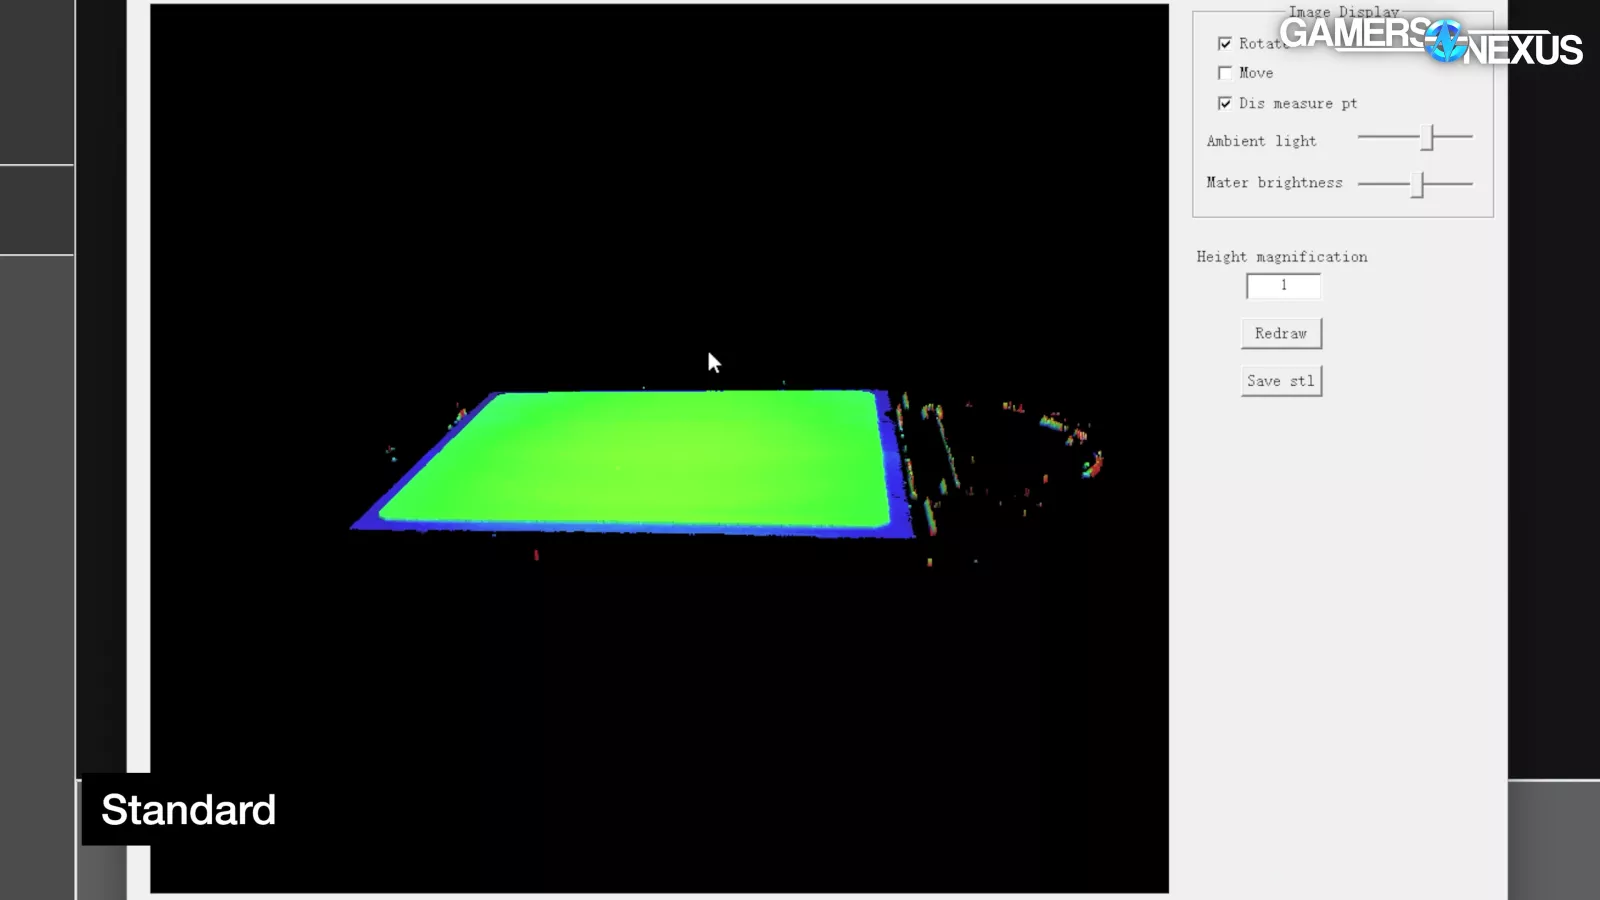Click the Save stl button
The width and height of the screenshot is (1600, 900).
(1281, 381)
